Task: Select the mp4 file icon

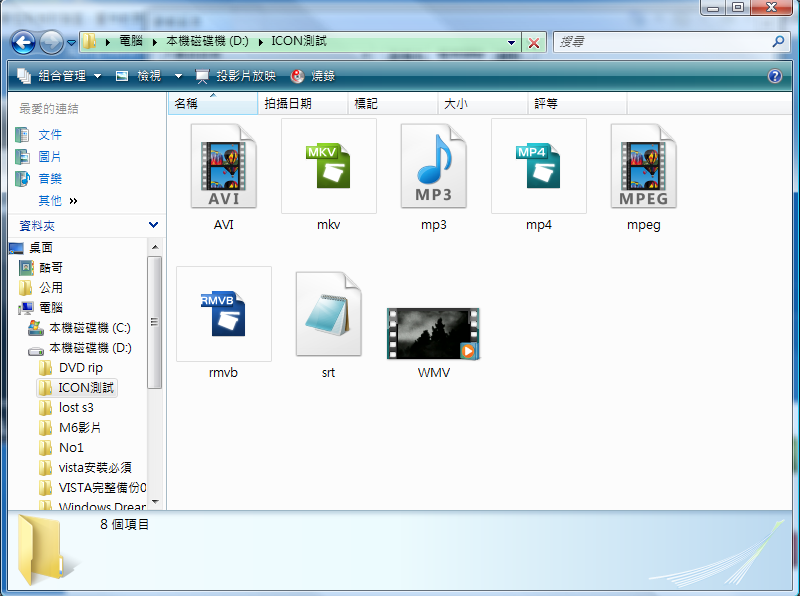Action: click(538, 166)
